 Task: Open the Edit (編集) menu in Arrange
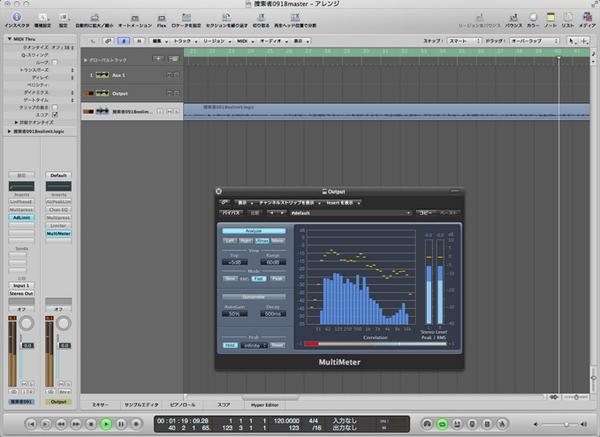click(160, 41)
